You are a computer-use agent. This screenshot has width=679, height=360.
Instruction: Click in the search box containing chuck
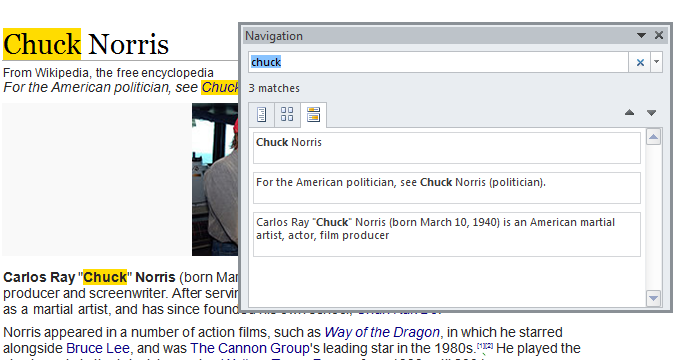click(x=438, y=62)
